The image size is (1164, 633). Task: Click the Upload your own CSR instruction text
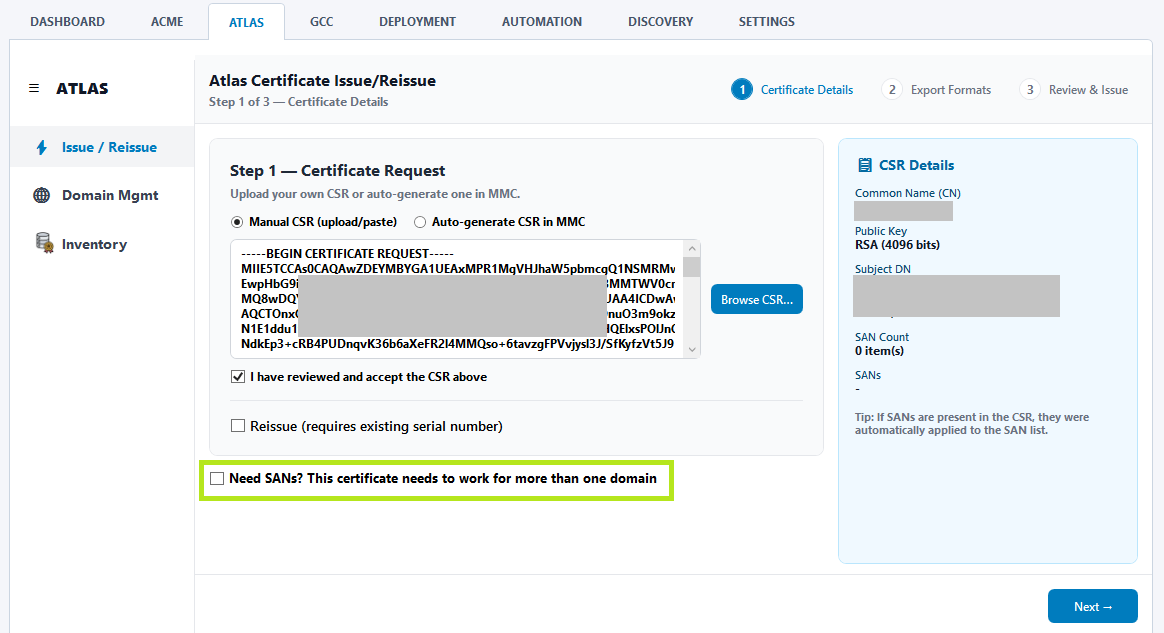[x=375, y=194]
